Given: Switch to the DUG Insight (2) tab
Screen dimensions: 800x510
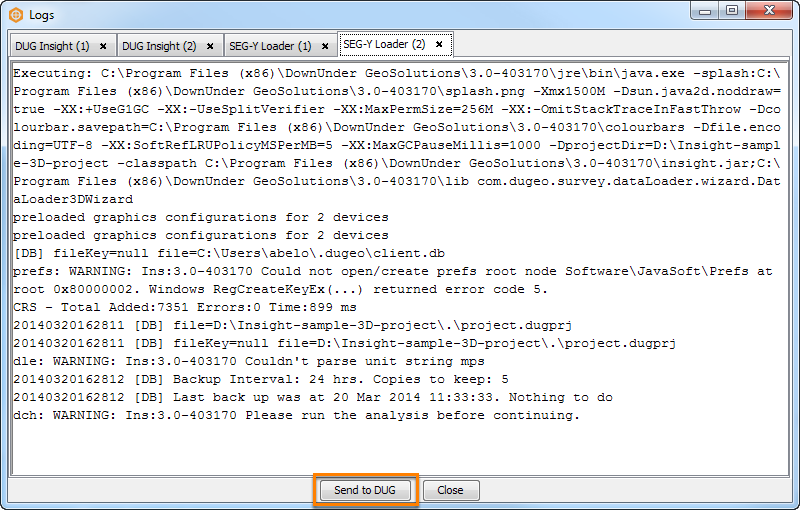Looking at the screenshot, I should point(170,46).
